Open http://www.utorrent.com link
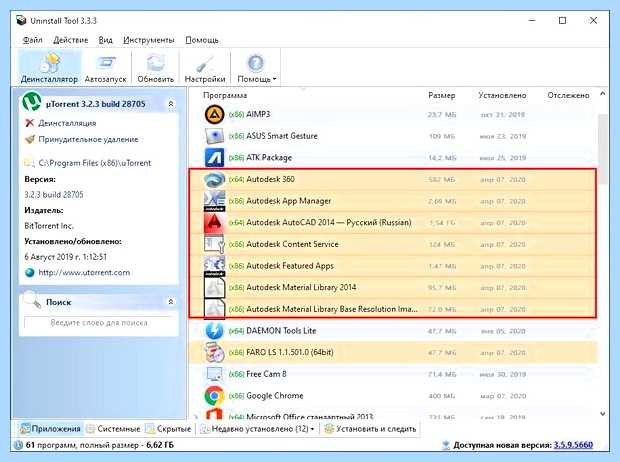The image size is (620, 462). [x=84, y=273]
